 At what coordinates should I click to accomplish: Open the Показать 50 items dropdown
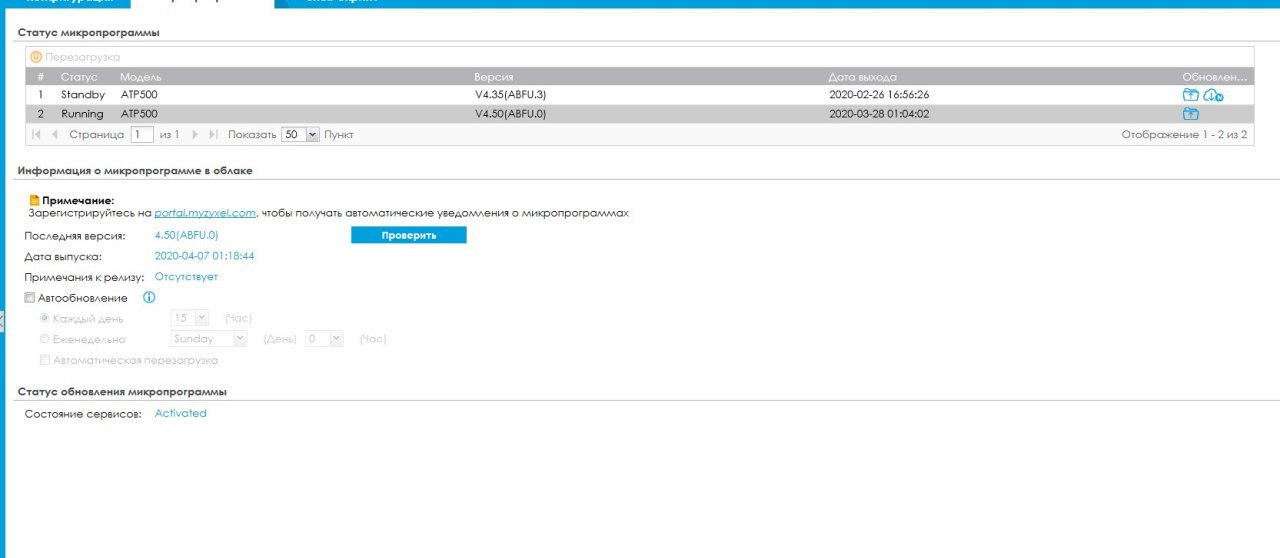coord(300,134)
